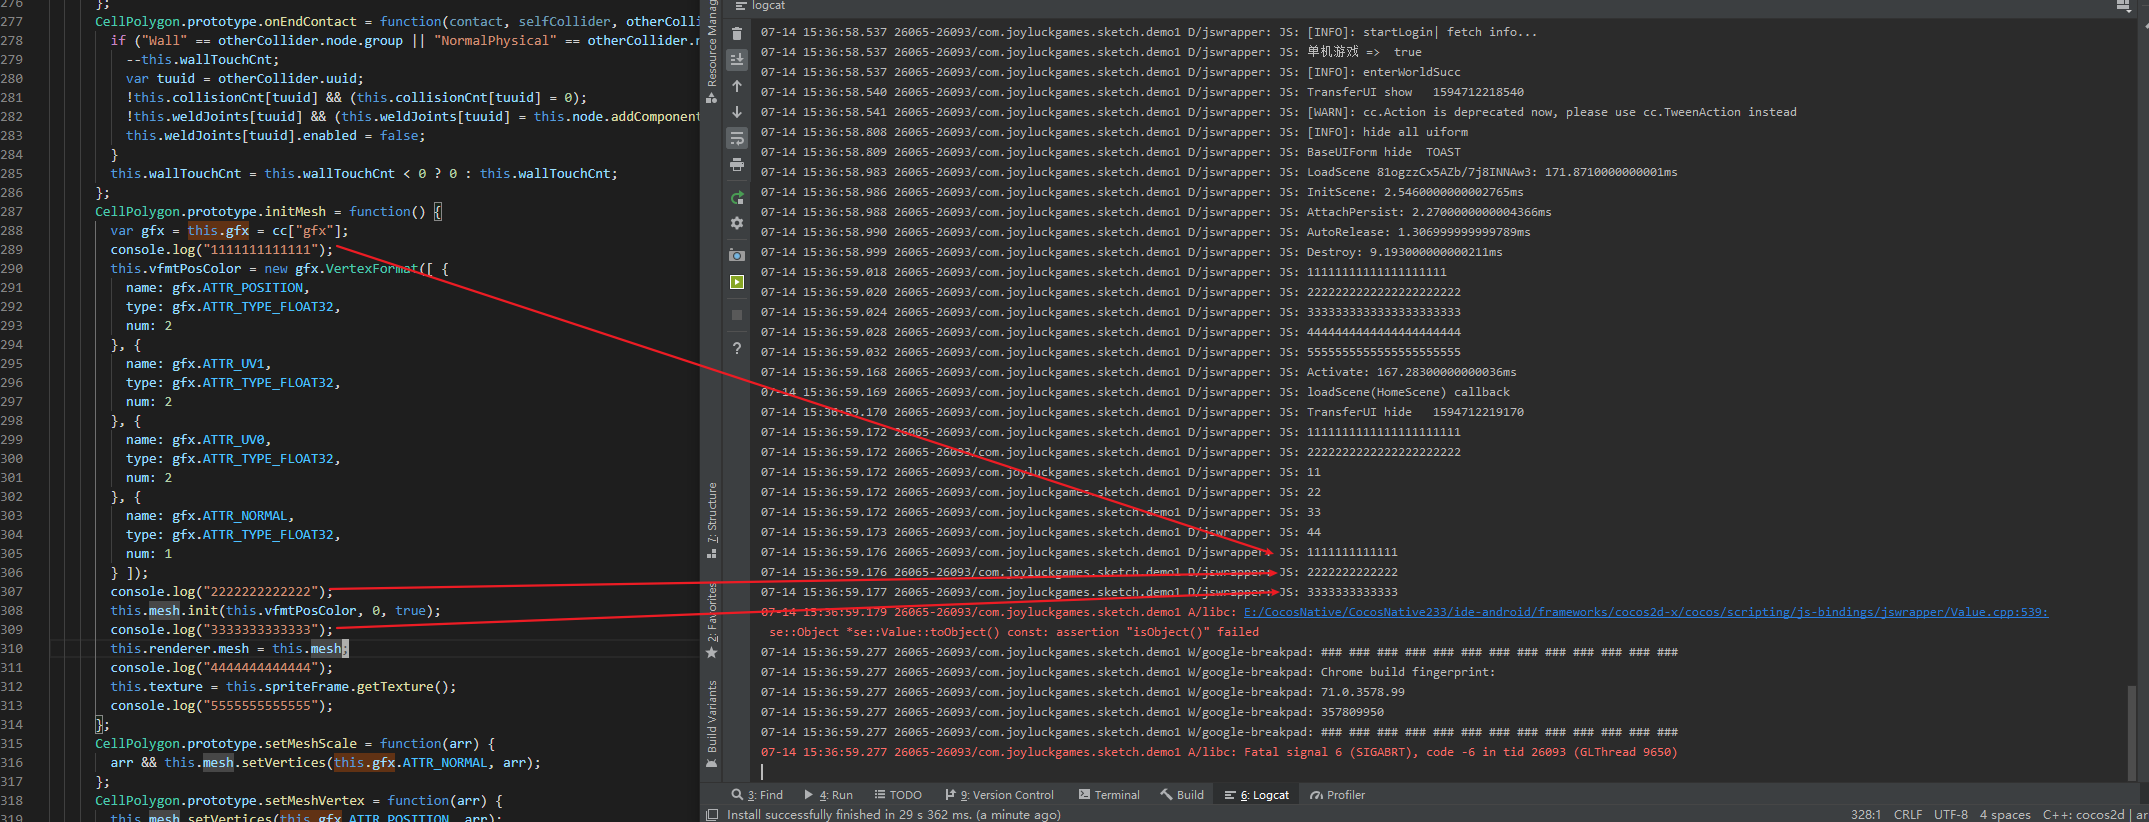Click the 'Fatal signal 6 (SIGABRT)' log line

click(x=1219, y=752)
